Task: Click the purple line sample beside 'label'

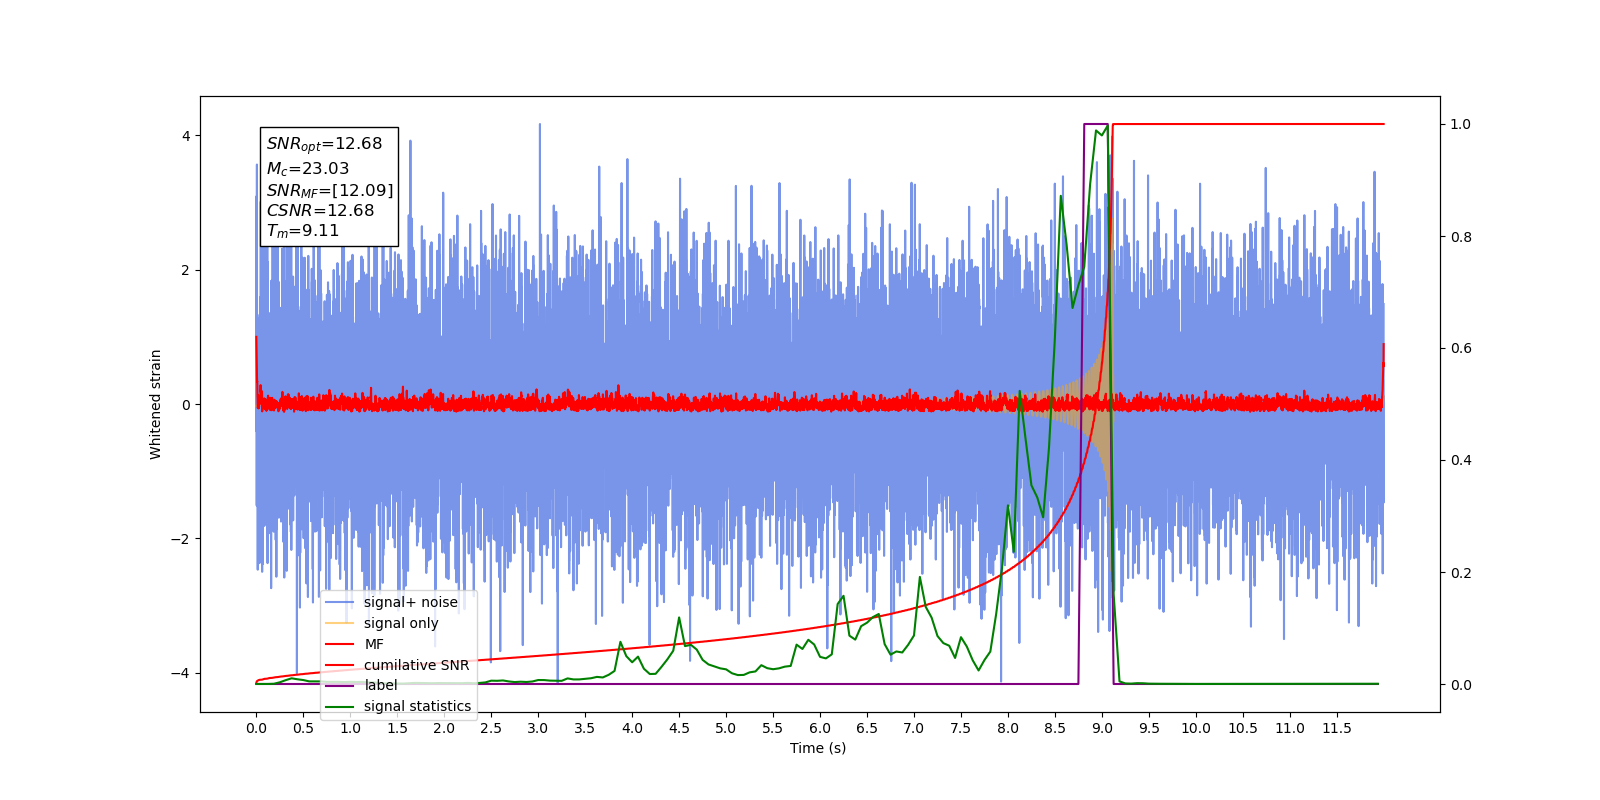Action: [x=340, y=686]
